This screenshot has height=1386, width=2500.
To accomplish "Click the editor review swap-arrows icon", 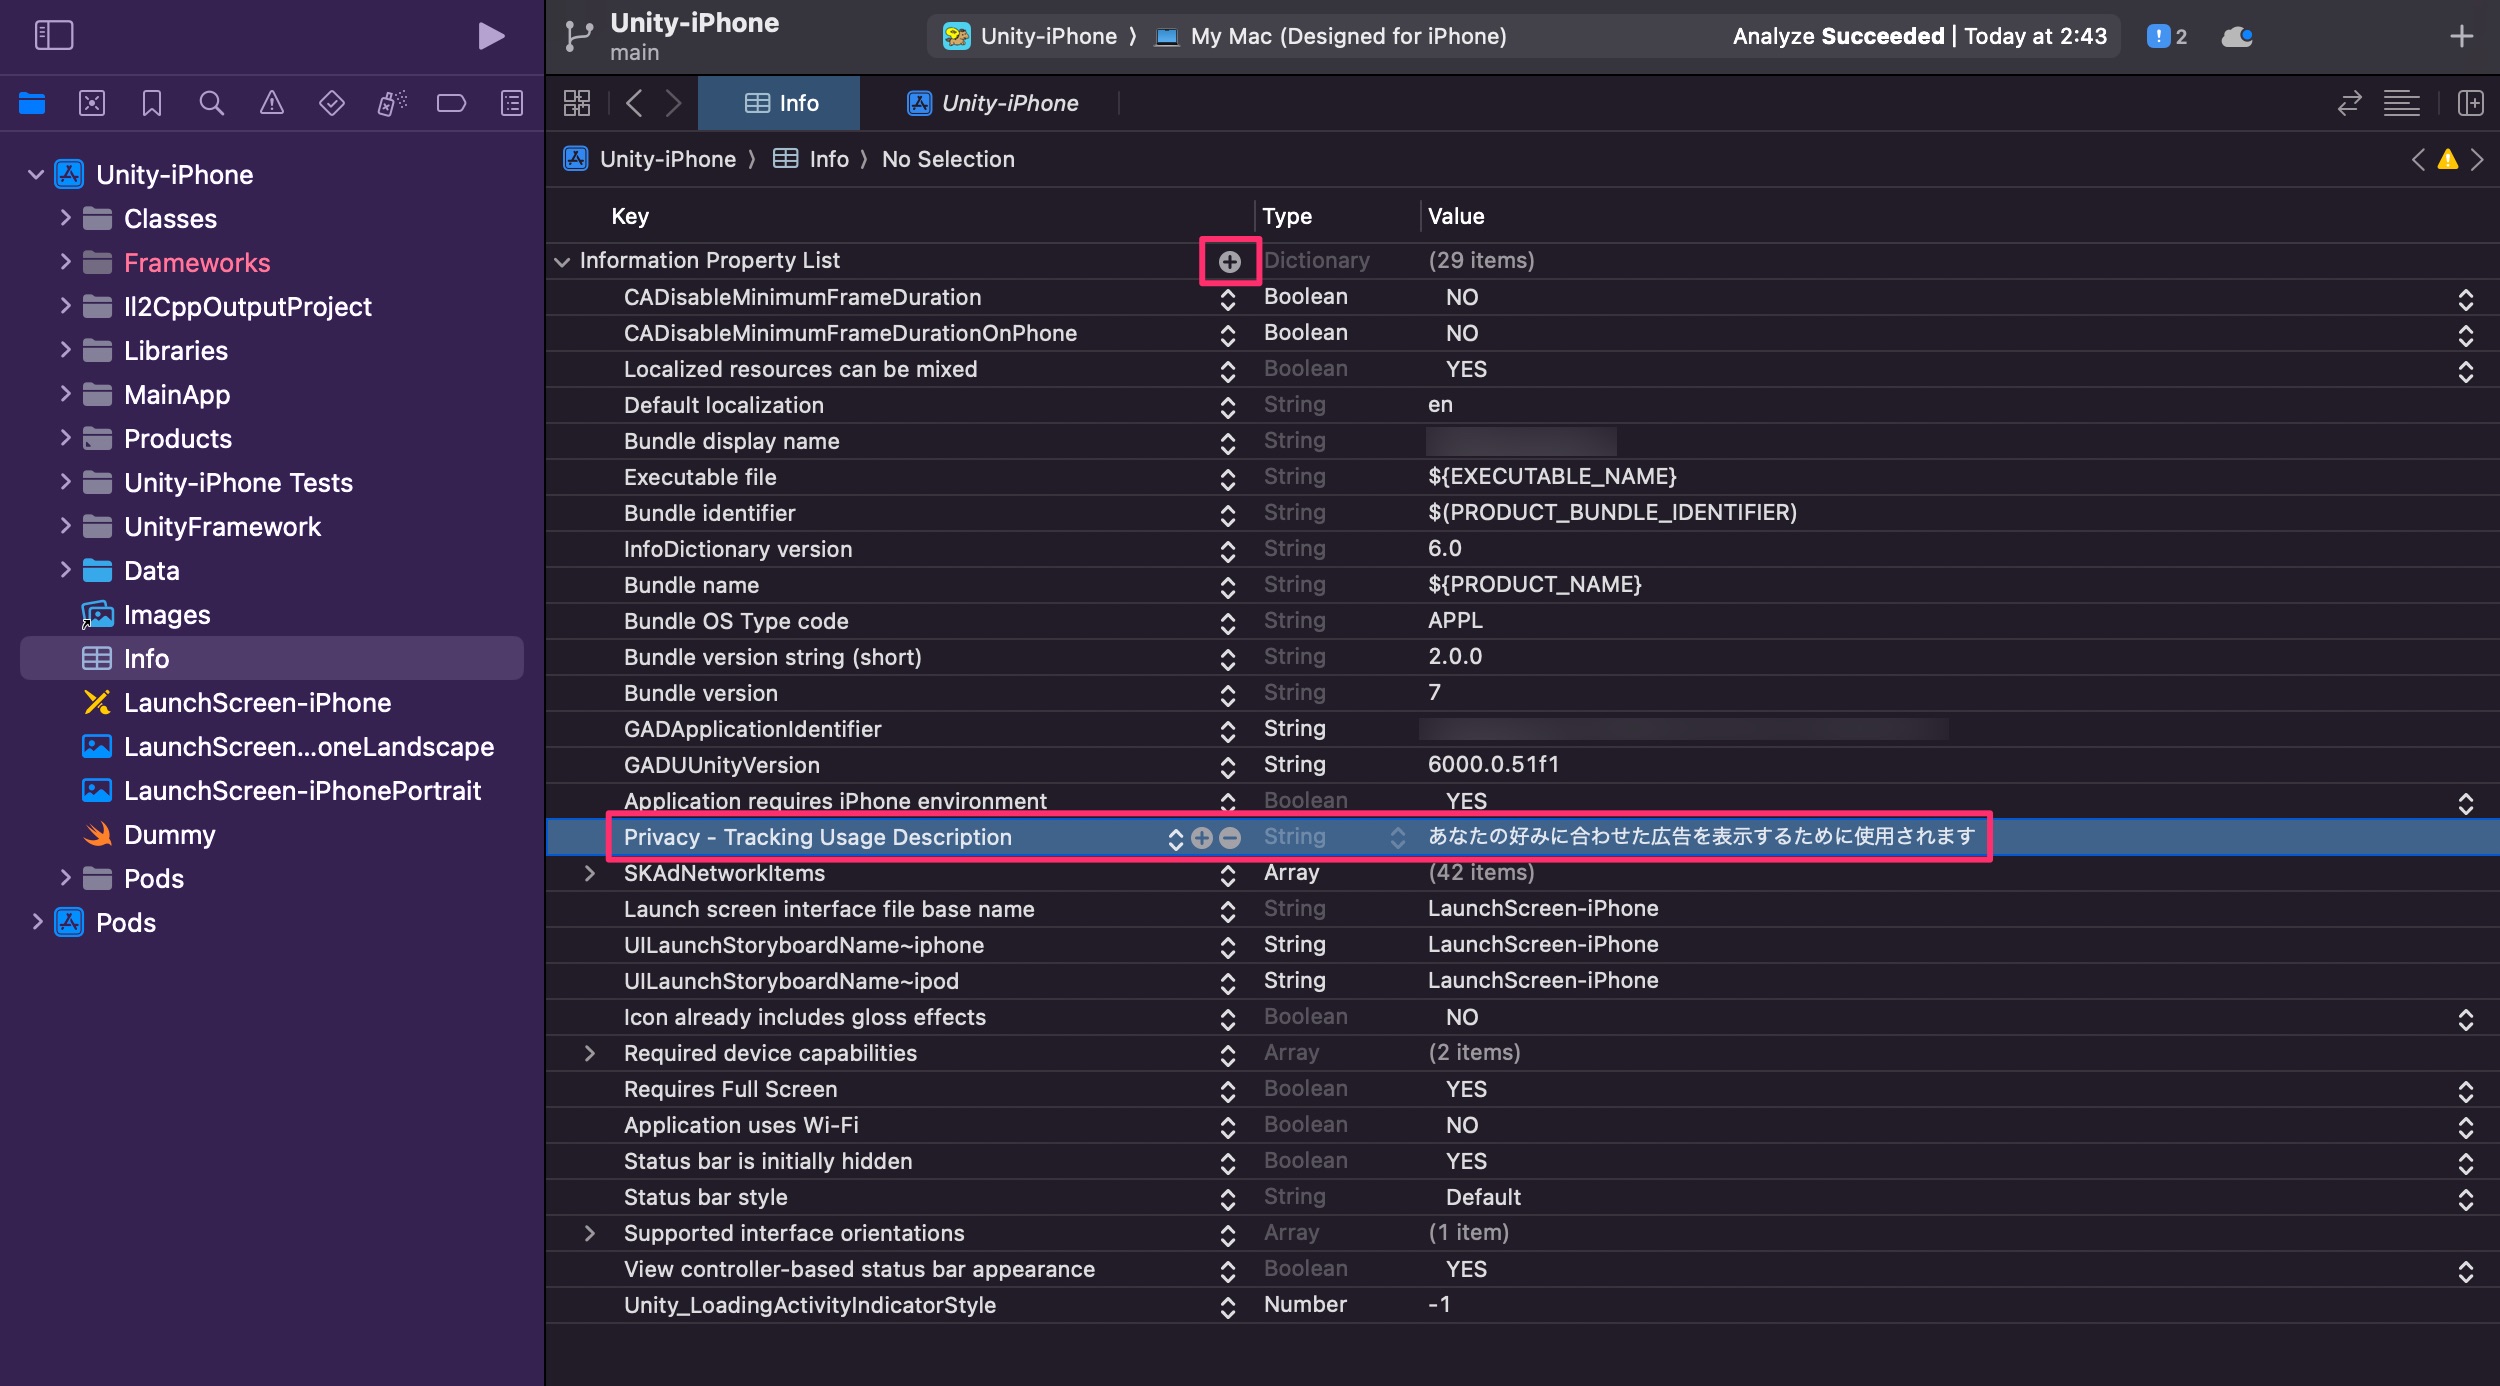I will click(x=2349, y=103).
